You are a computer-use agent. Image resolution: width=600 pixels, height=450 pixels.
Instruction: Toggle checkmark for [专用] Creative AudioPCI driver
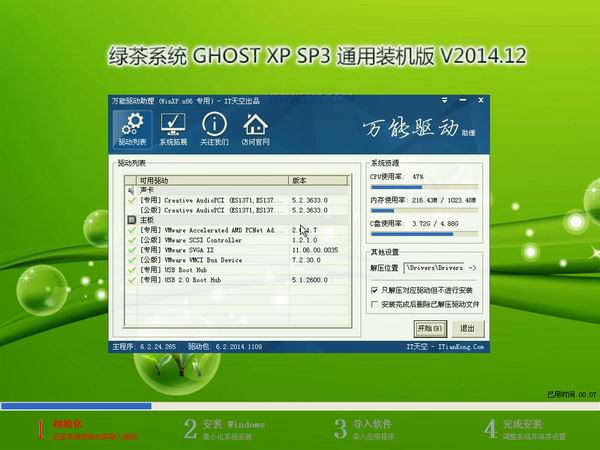pyautogui.click(x=131, y=200)
